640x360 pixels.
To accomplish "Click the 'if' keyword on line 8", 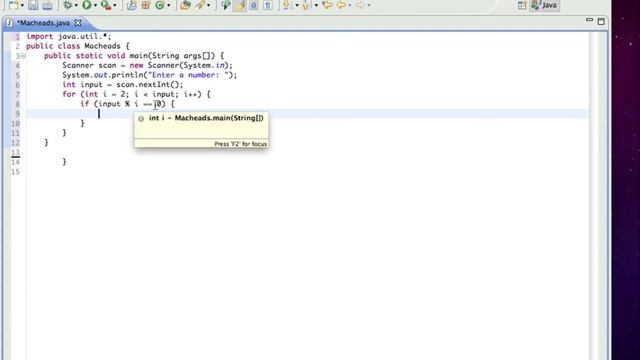I will click(x=84, y=104).
